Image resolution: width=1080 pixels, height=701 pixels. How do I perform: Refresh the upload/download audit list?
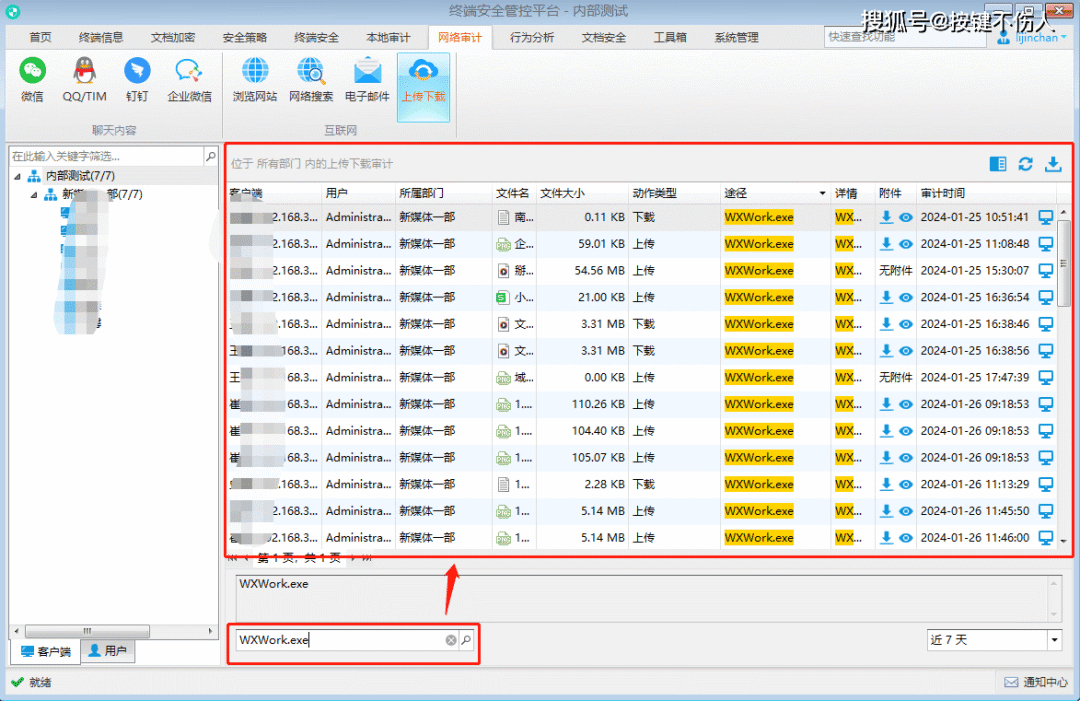tap(1025, 164)
